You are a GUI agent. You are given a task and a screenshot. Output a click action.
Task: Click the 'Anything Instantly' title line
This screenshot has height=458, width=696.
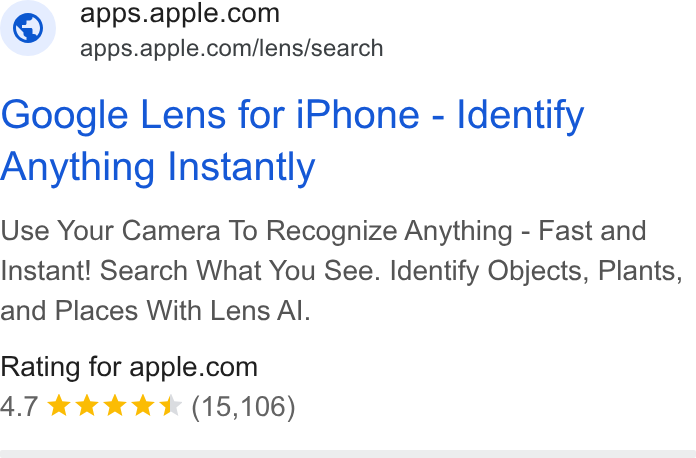click(x=158, y=167)
